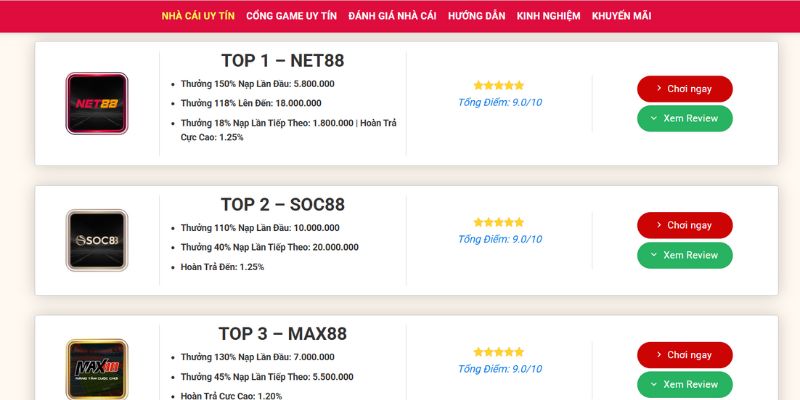Click the star rating for MAX88

coord(498,352)
